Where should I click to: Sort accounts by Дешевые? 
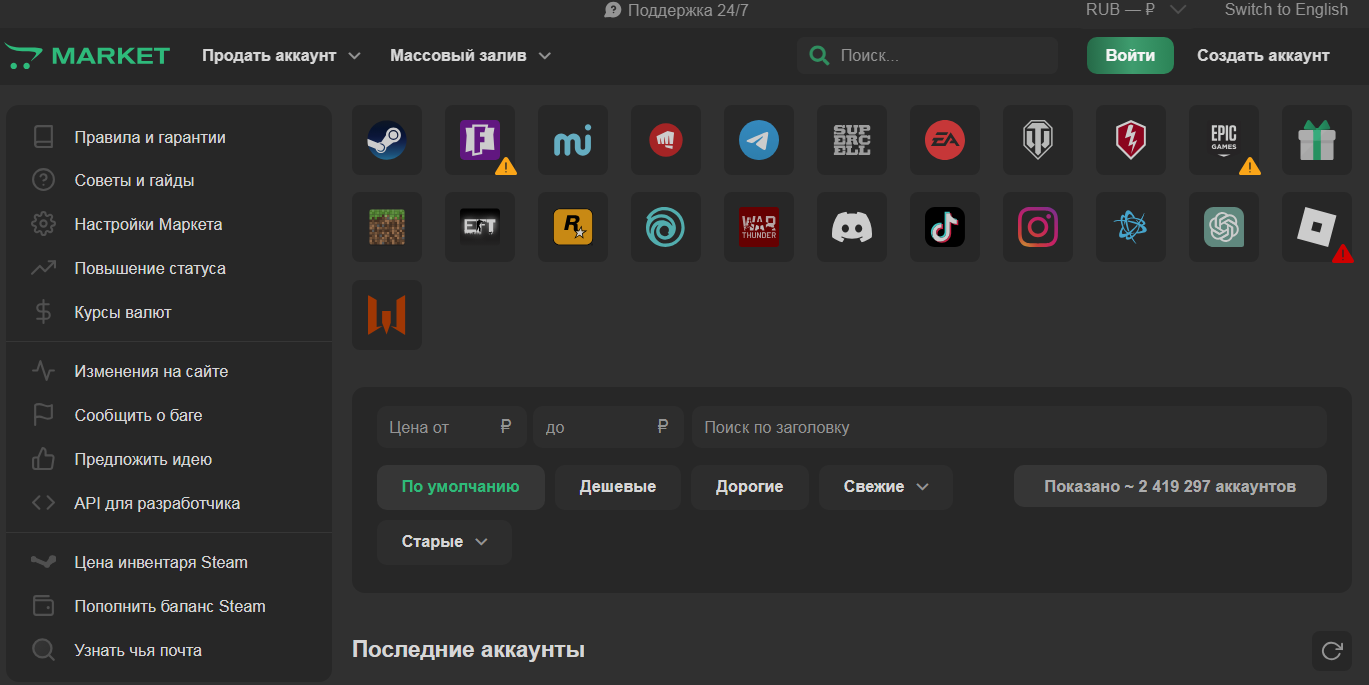pyautogui.click(x=618, y=487)
